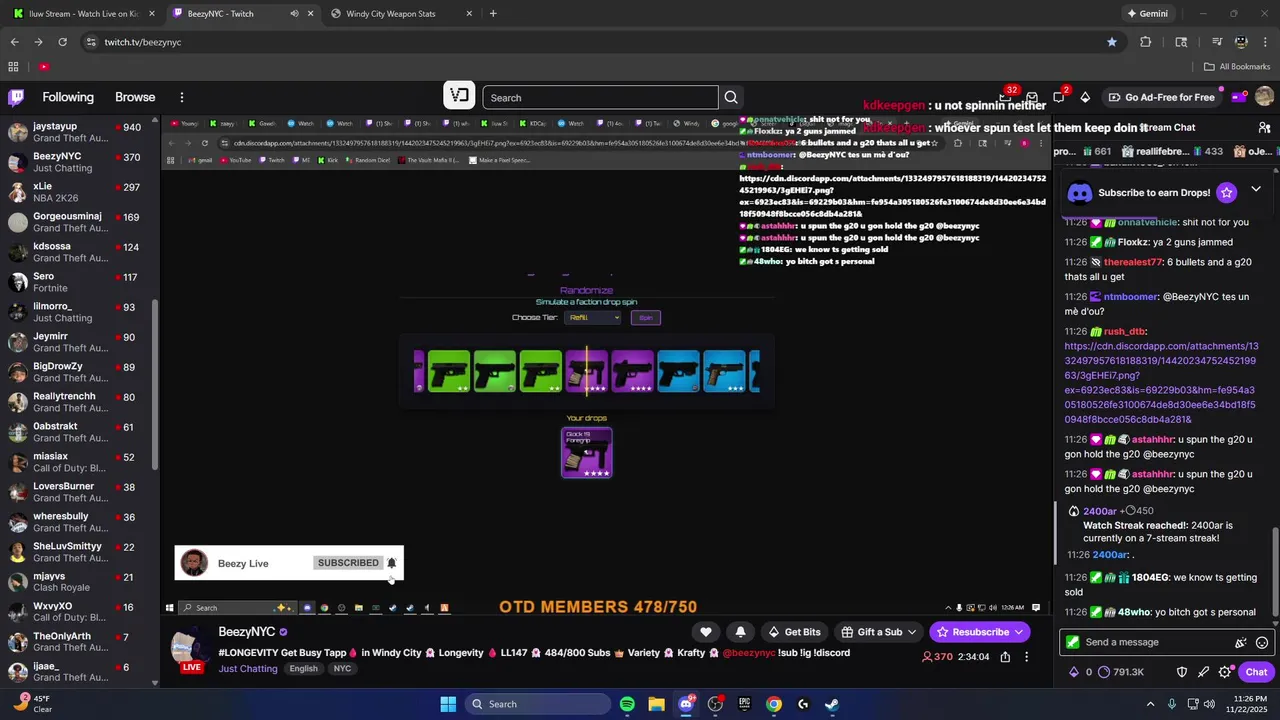Switch to the Iluw Stream Kick tab

coord(81,14)
